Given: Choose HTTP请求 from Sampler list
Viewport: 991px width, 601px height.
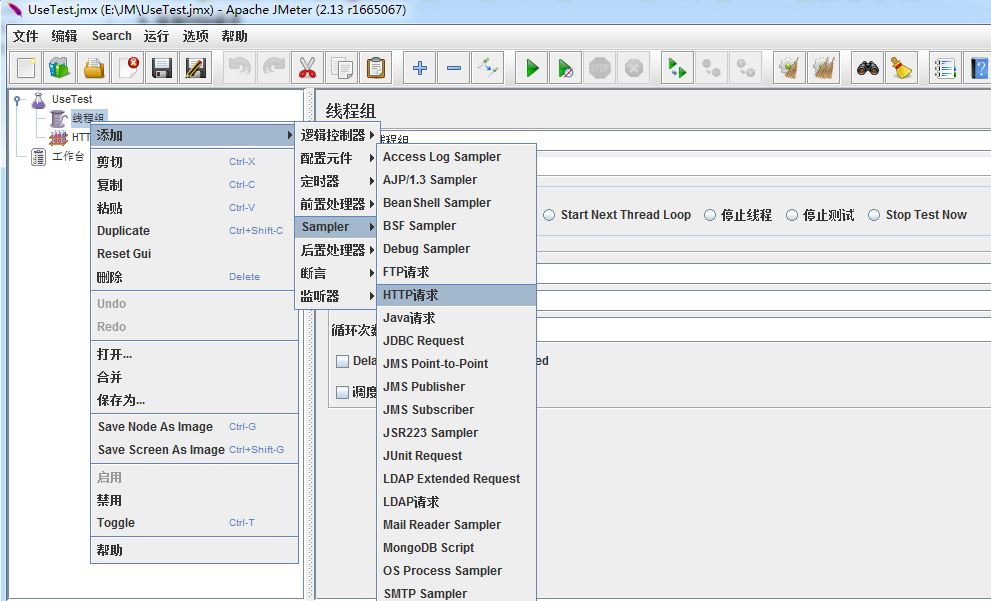Looking at the screenshot, I should point(456,295).
